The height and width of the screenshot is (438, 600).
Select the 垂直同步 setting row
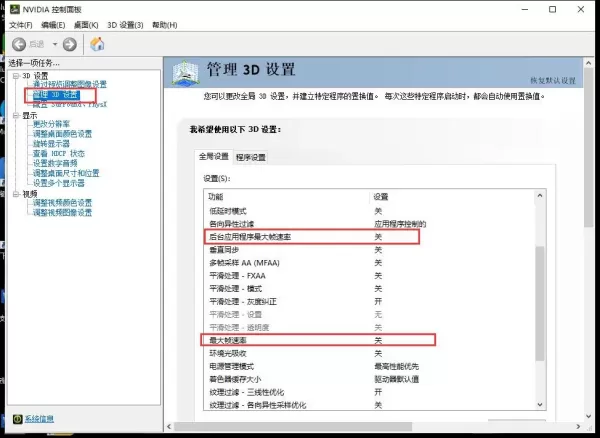[369, 250]
